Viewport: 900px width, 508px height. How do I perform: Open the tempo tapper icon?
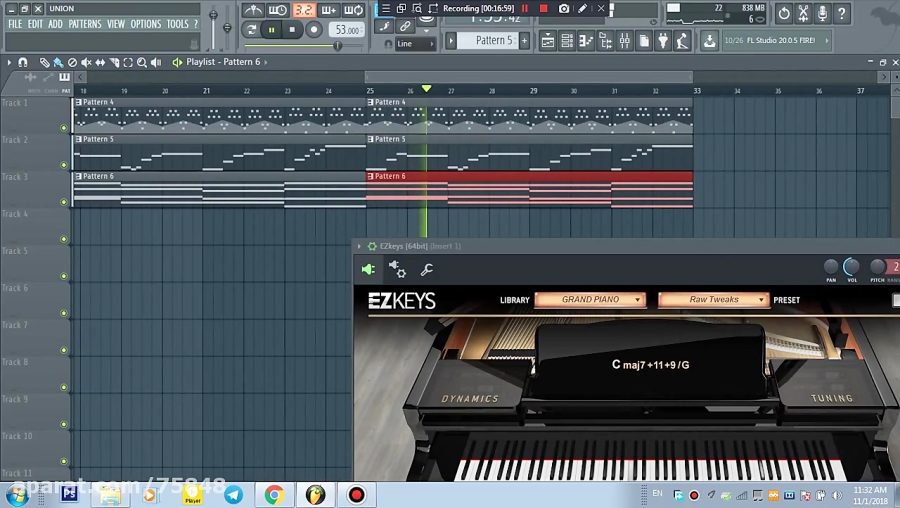tap(682, 41)
